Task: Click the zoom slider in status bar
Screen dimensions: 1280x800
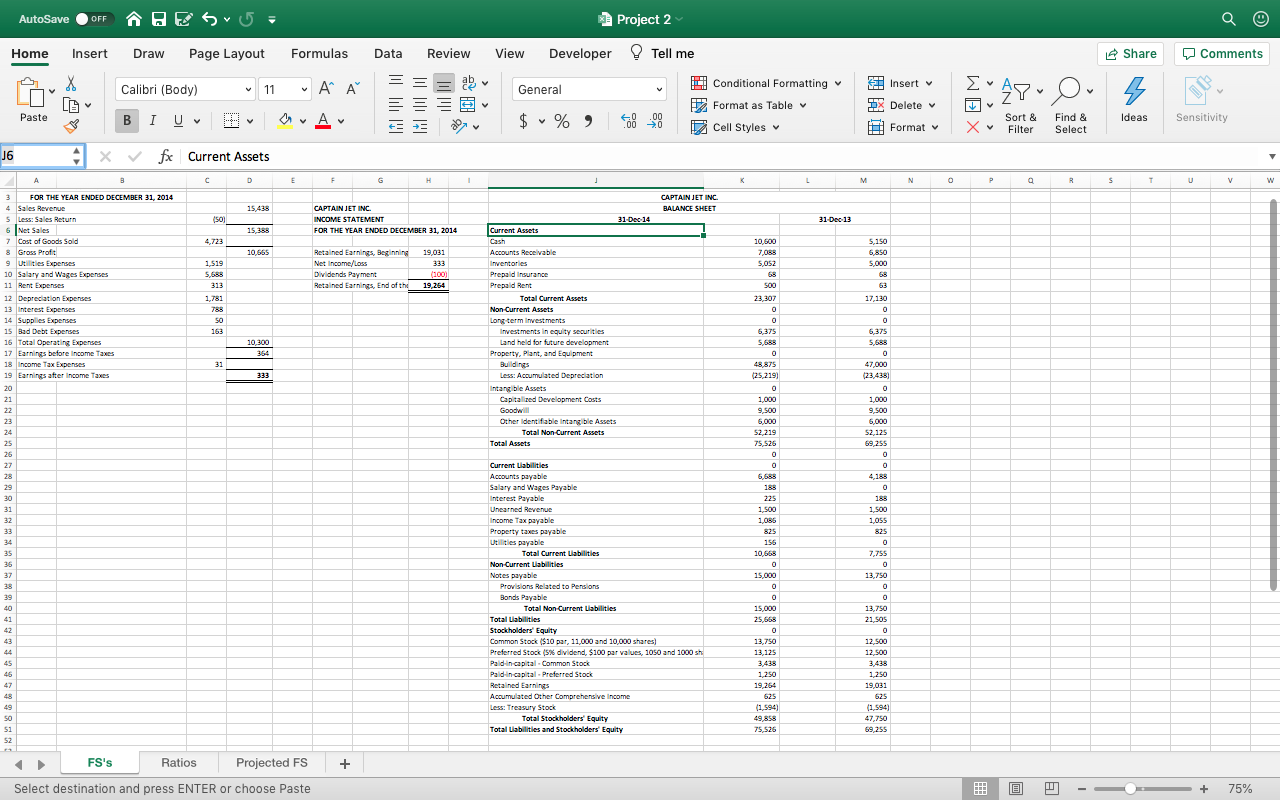Action: pos(1130,788)
